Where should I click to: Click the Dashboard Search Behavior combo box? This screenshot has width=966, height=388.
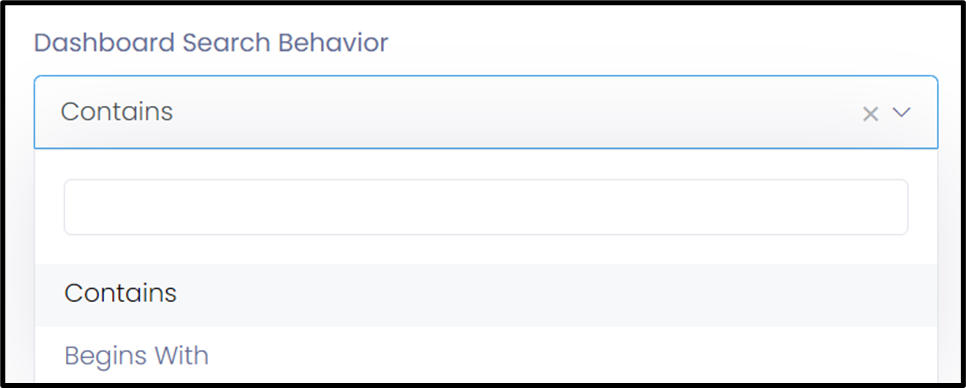pos(486,112)
